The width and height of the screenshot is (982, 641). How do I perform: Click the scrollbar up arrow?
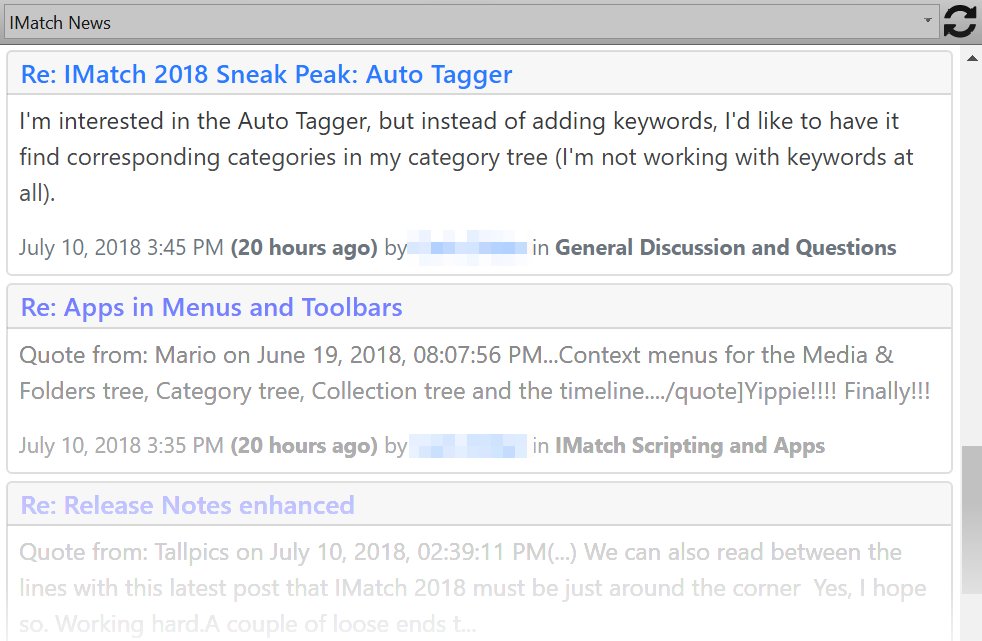(972, 59)
